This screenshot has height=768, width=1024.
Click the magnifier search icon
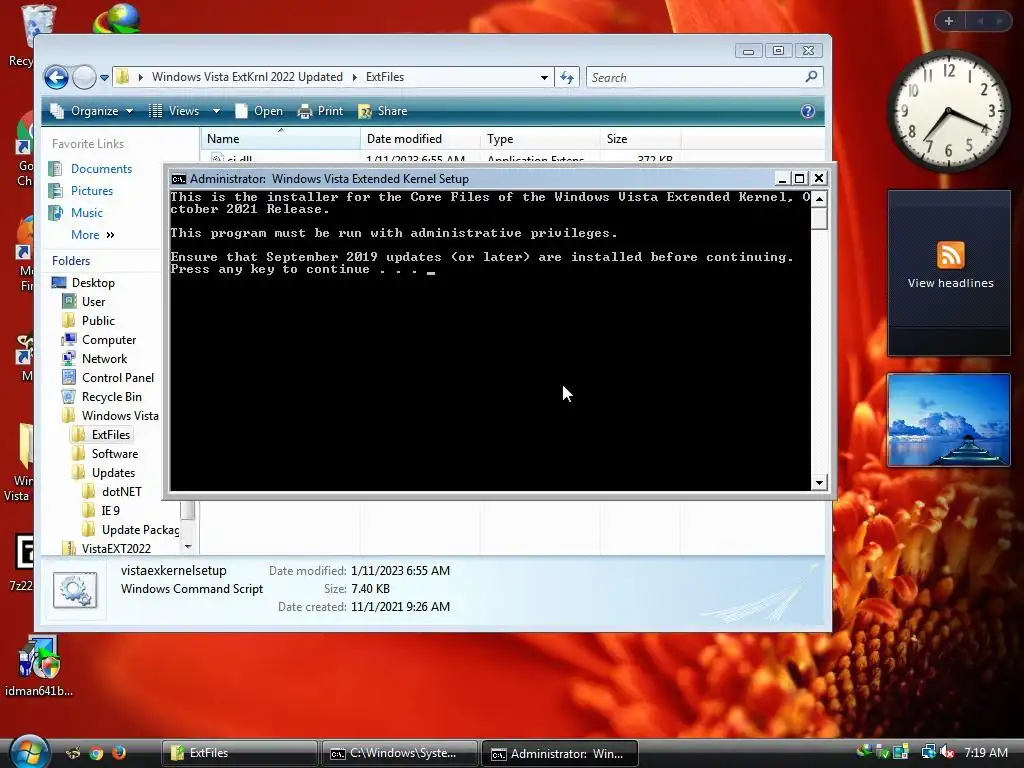(x=811, y=77)
